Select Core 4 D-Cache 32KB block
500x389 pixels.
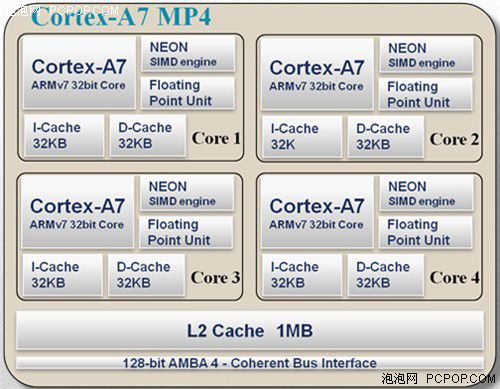(x=386, y=275)
